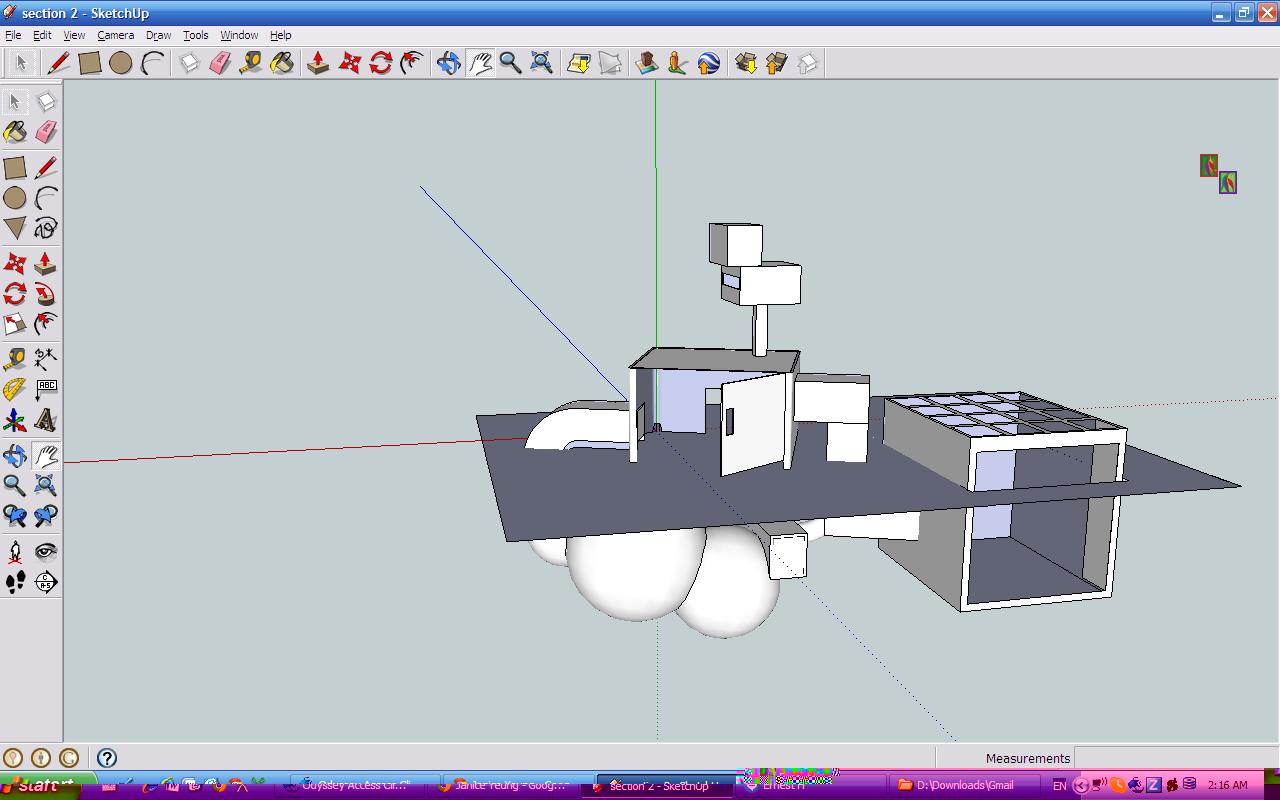
Task: Activate the Orbit tool
Action: 15,455
